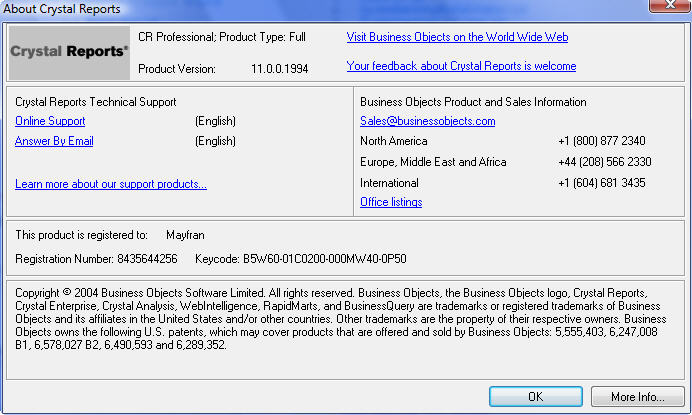Click the CR Professional; Product Type: Full text

pyautogui.click(x=222, y=37)
